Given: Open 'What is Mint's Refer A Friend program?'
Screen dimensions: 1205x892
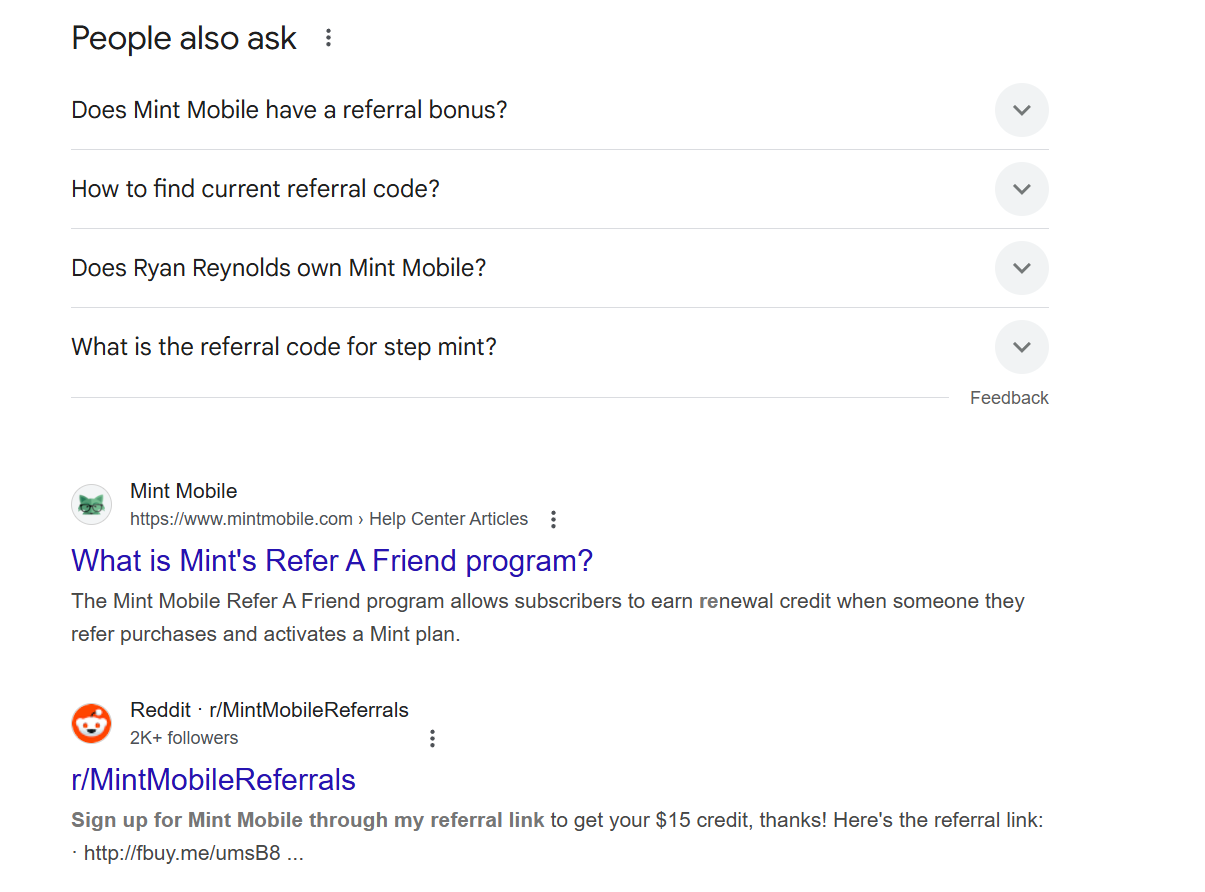Looking at the screenshot, I should [332, 560].
